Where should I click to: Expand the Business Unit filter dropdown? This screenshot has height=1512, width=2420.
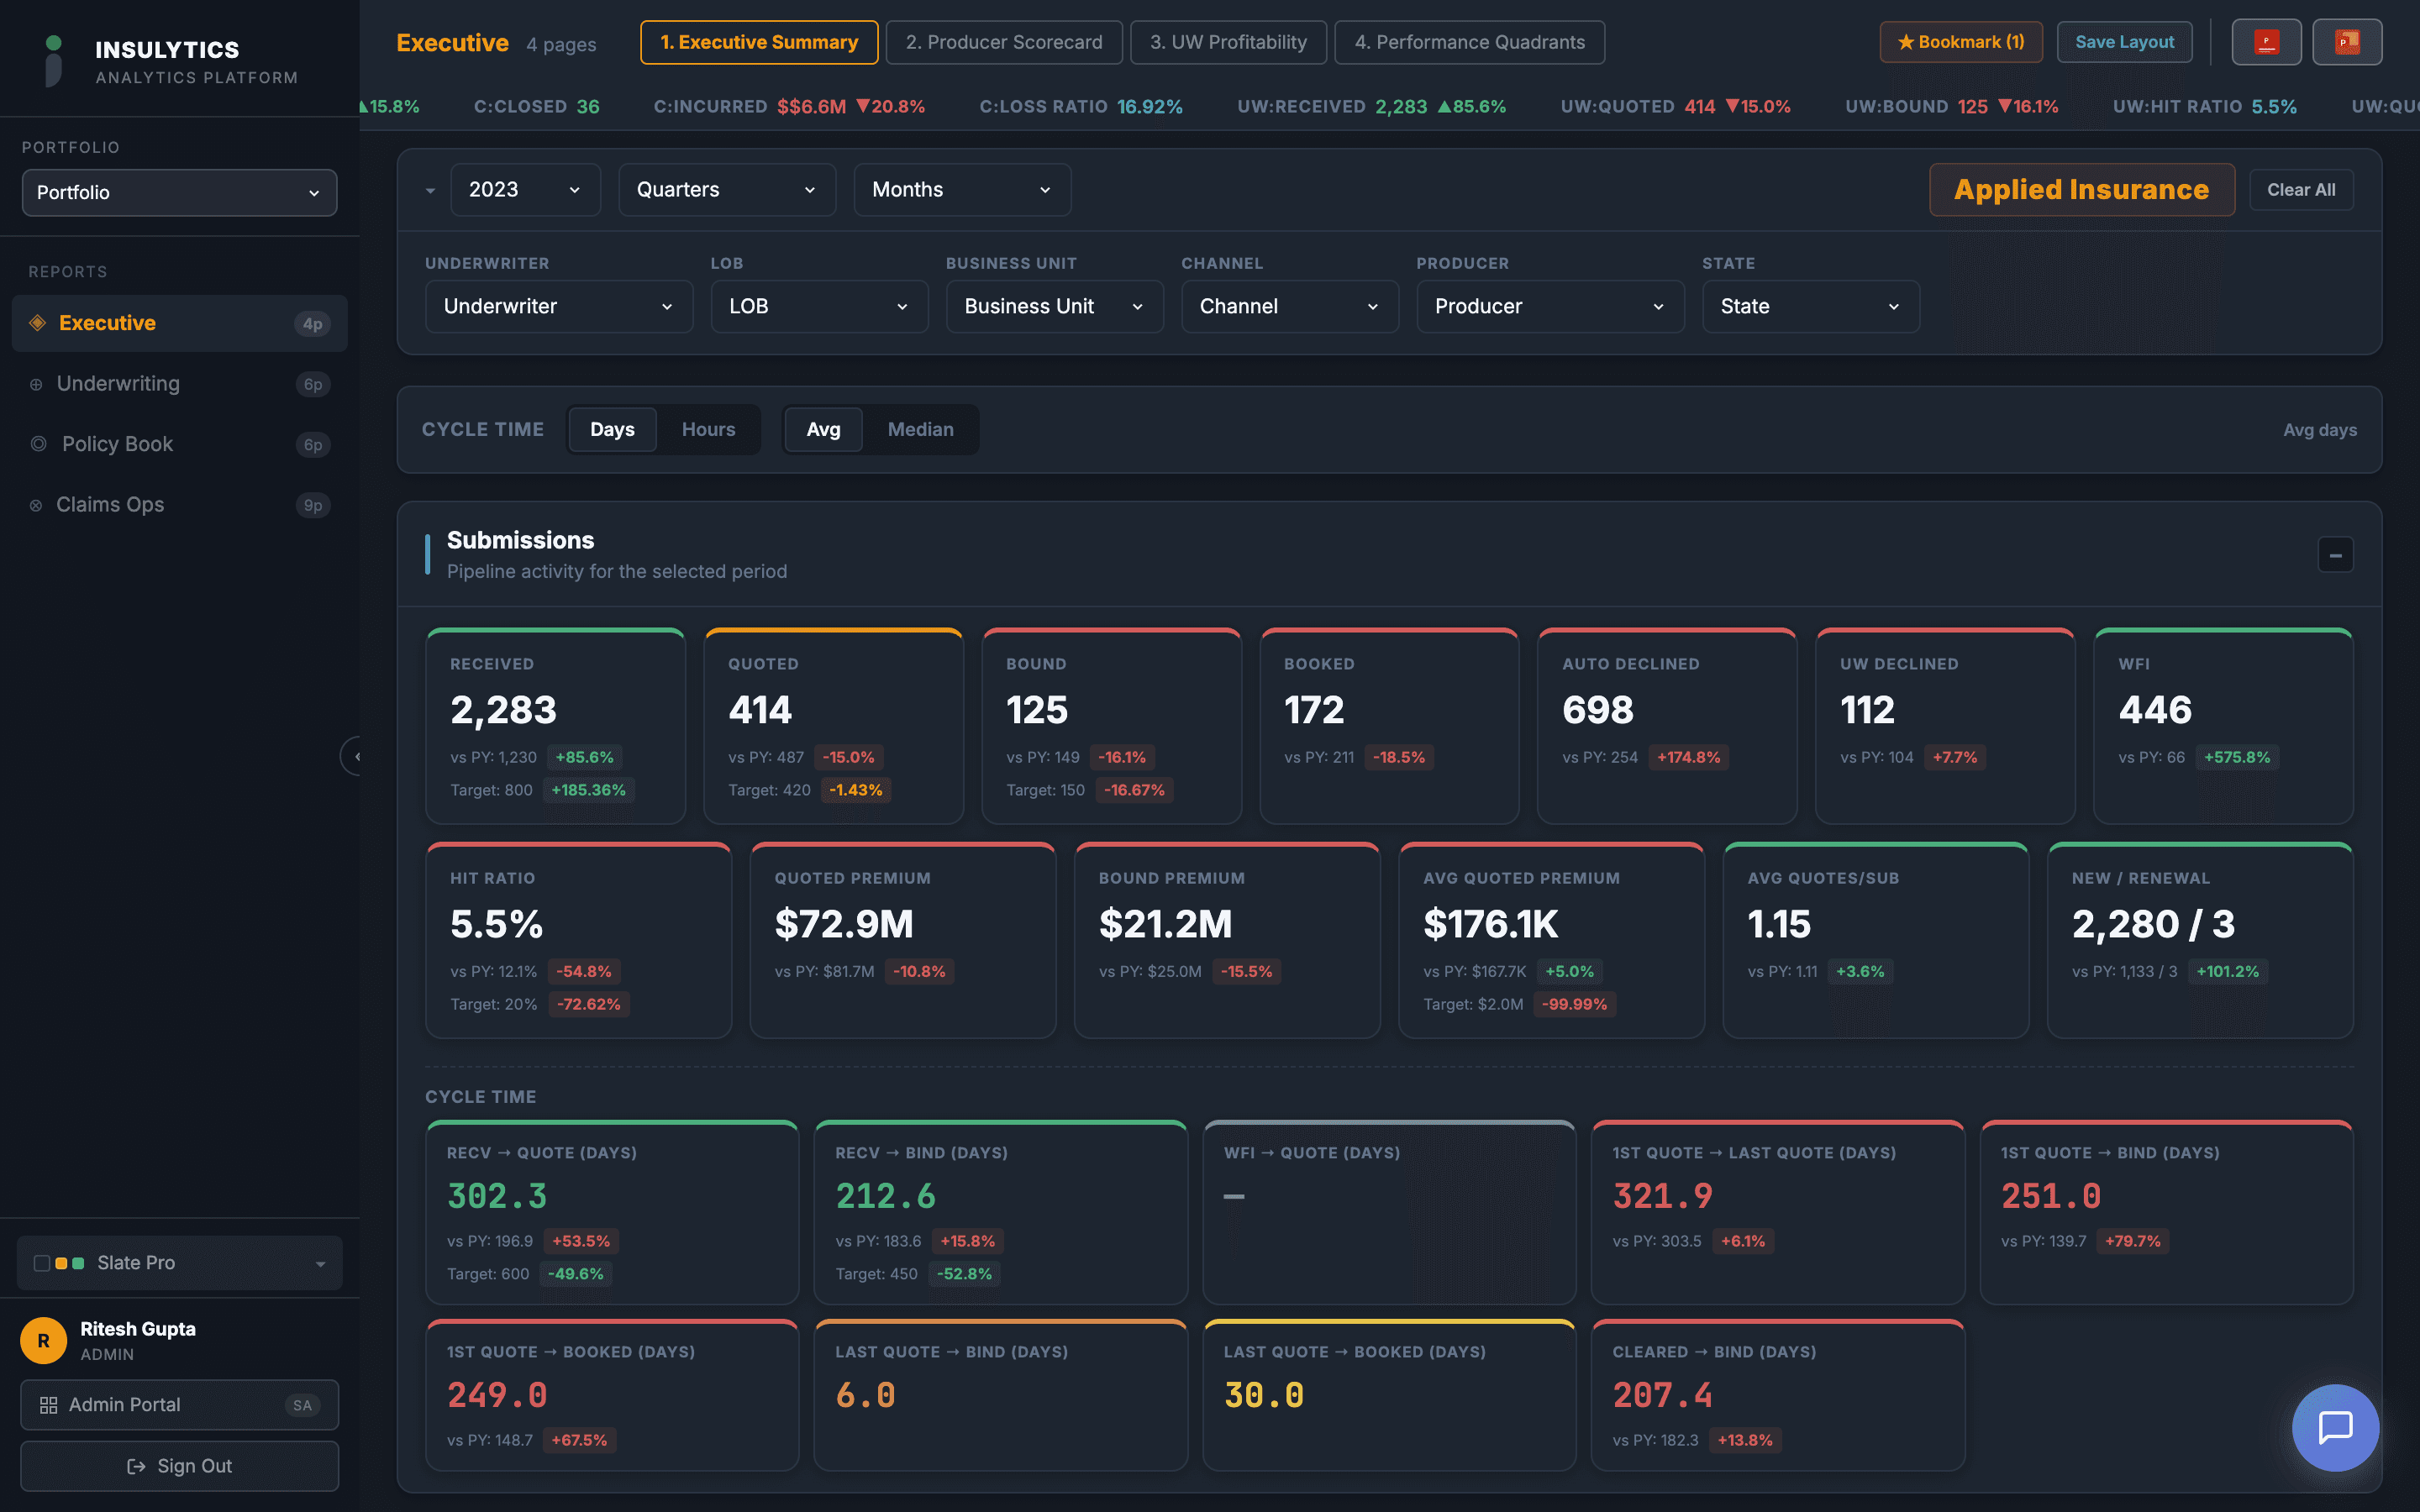(x=1054, y=306)
